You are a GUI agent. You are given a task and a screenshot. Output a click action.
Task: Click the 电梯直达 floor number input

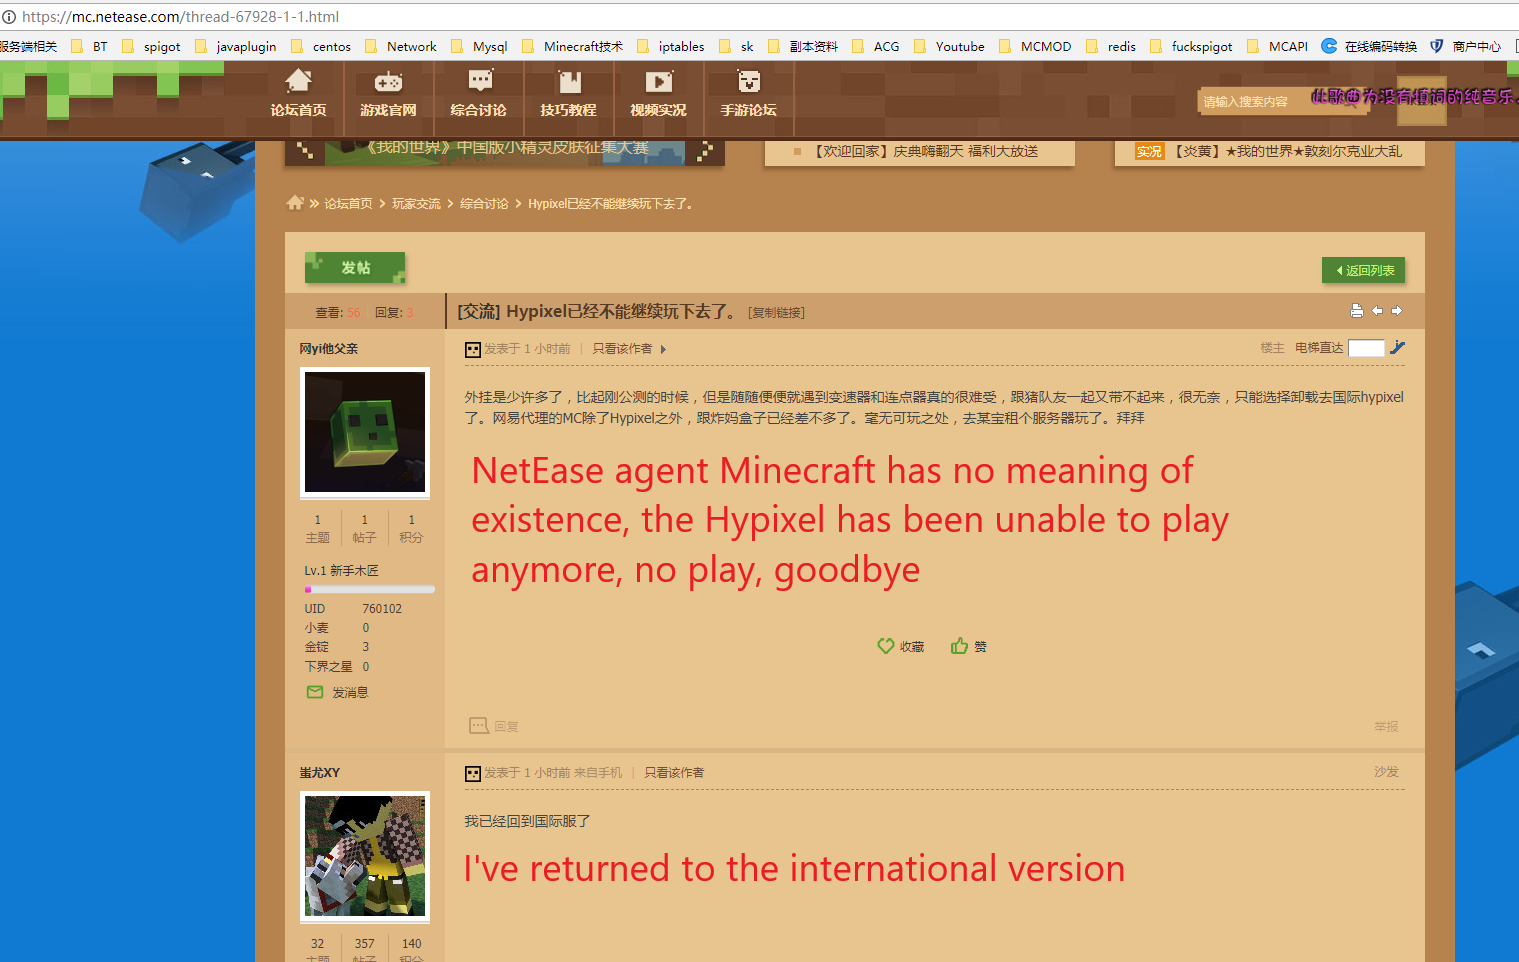pyautogui.click(x=1366, y=348)
